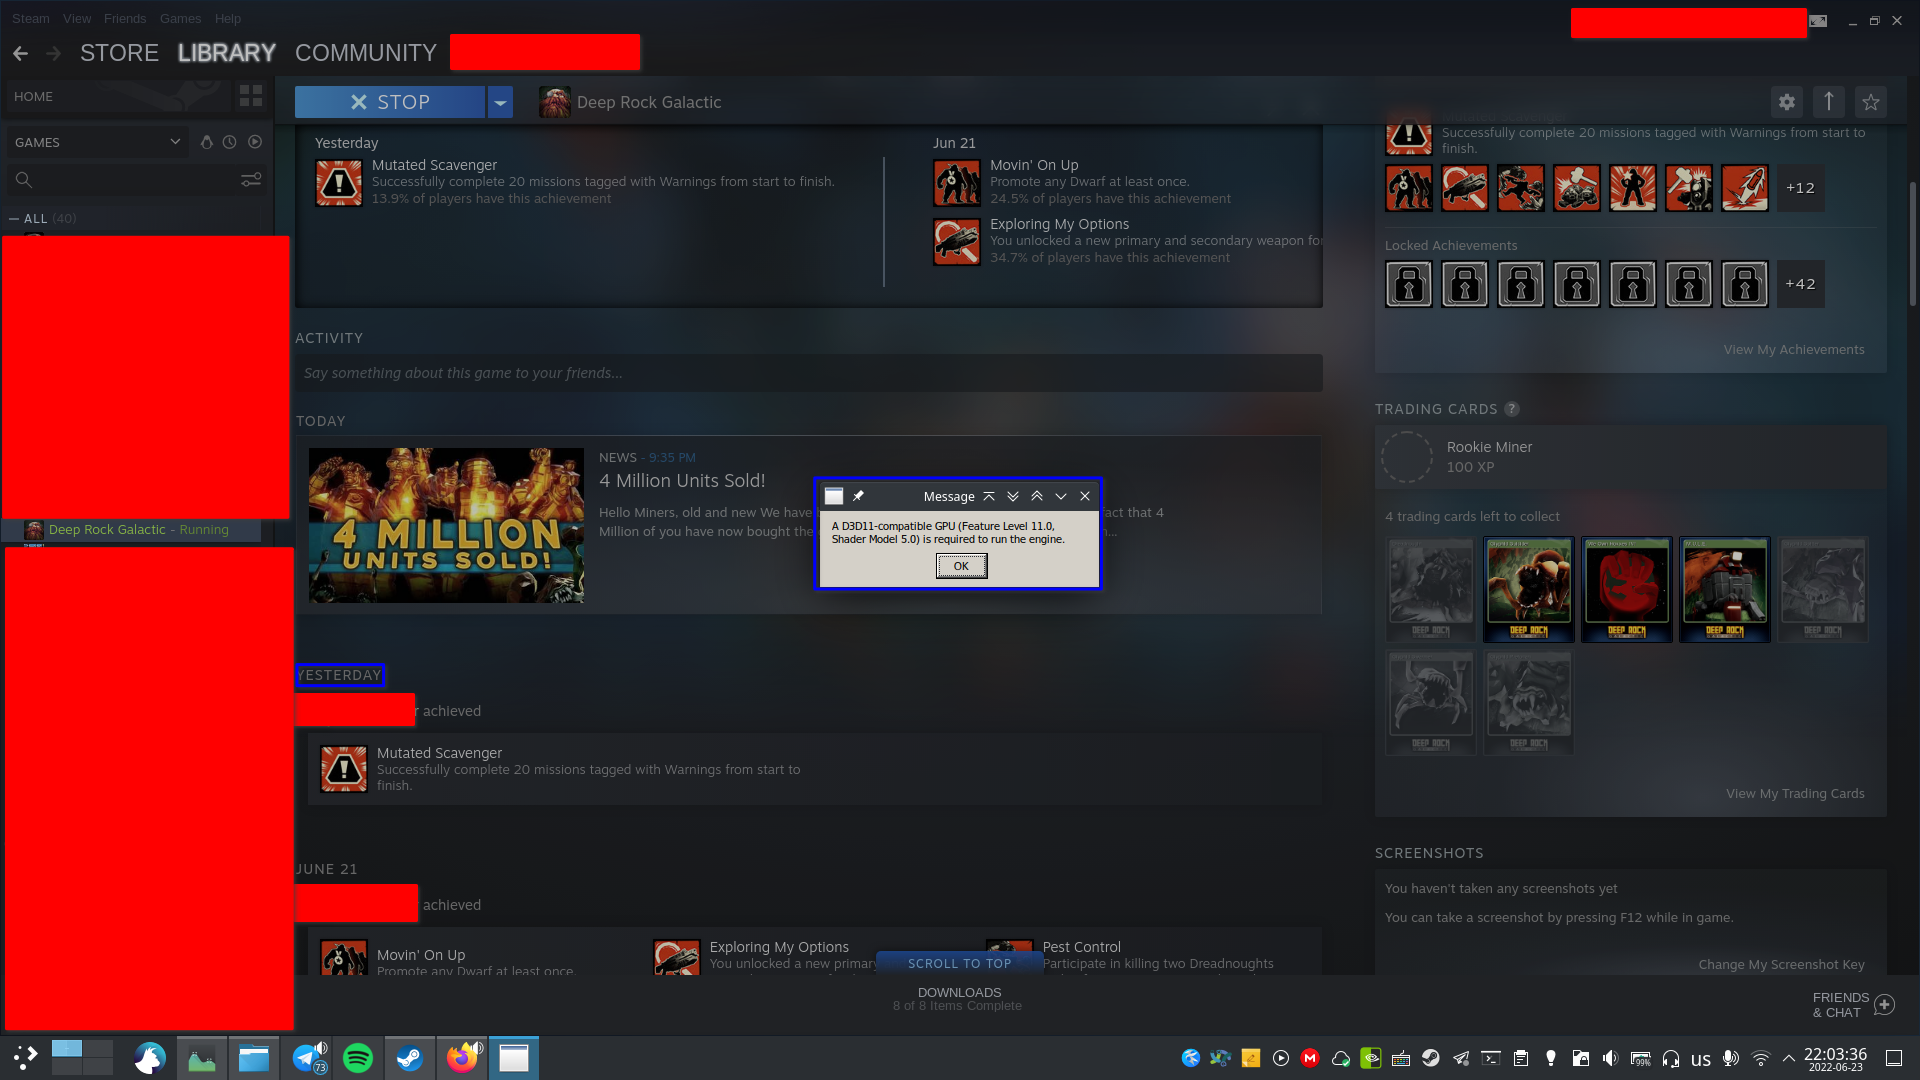Image resolution: width=1920 pixels, height=1080 pixels.
Task: Pin the Message dialog on all desktops
Action: click(x=858, y=496)
